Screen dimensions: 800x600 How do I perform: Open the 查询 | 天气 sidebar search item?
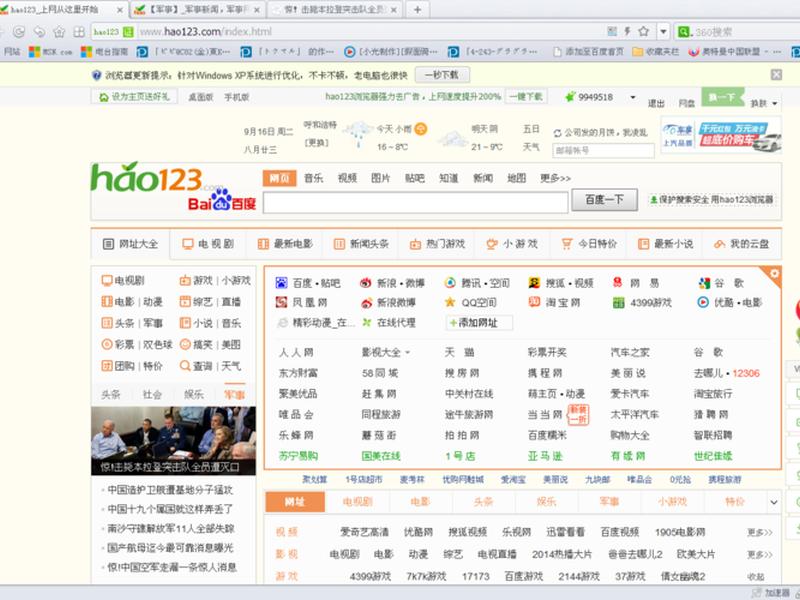(210, 366)
